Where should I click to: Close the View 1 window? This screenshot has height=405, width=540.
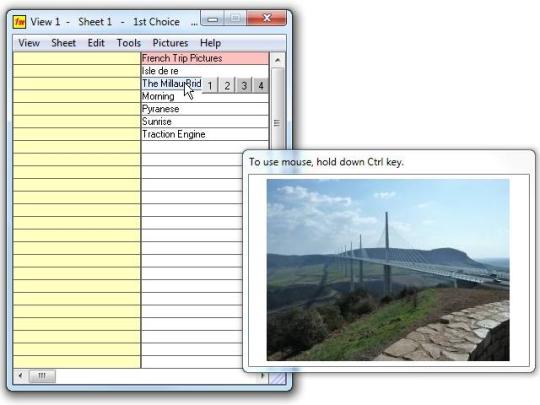pyautogui.click(x=267, y=18)
